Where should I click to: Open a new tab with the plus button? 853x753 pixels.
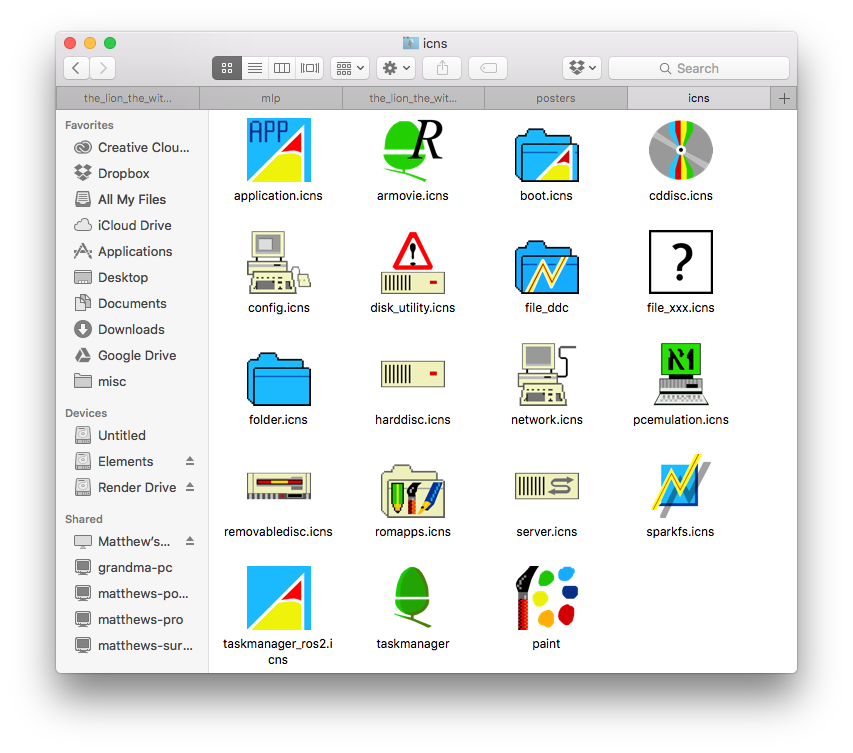coord(784,98)
